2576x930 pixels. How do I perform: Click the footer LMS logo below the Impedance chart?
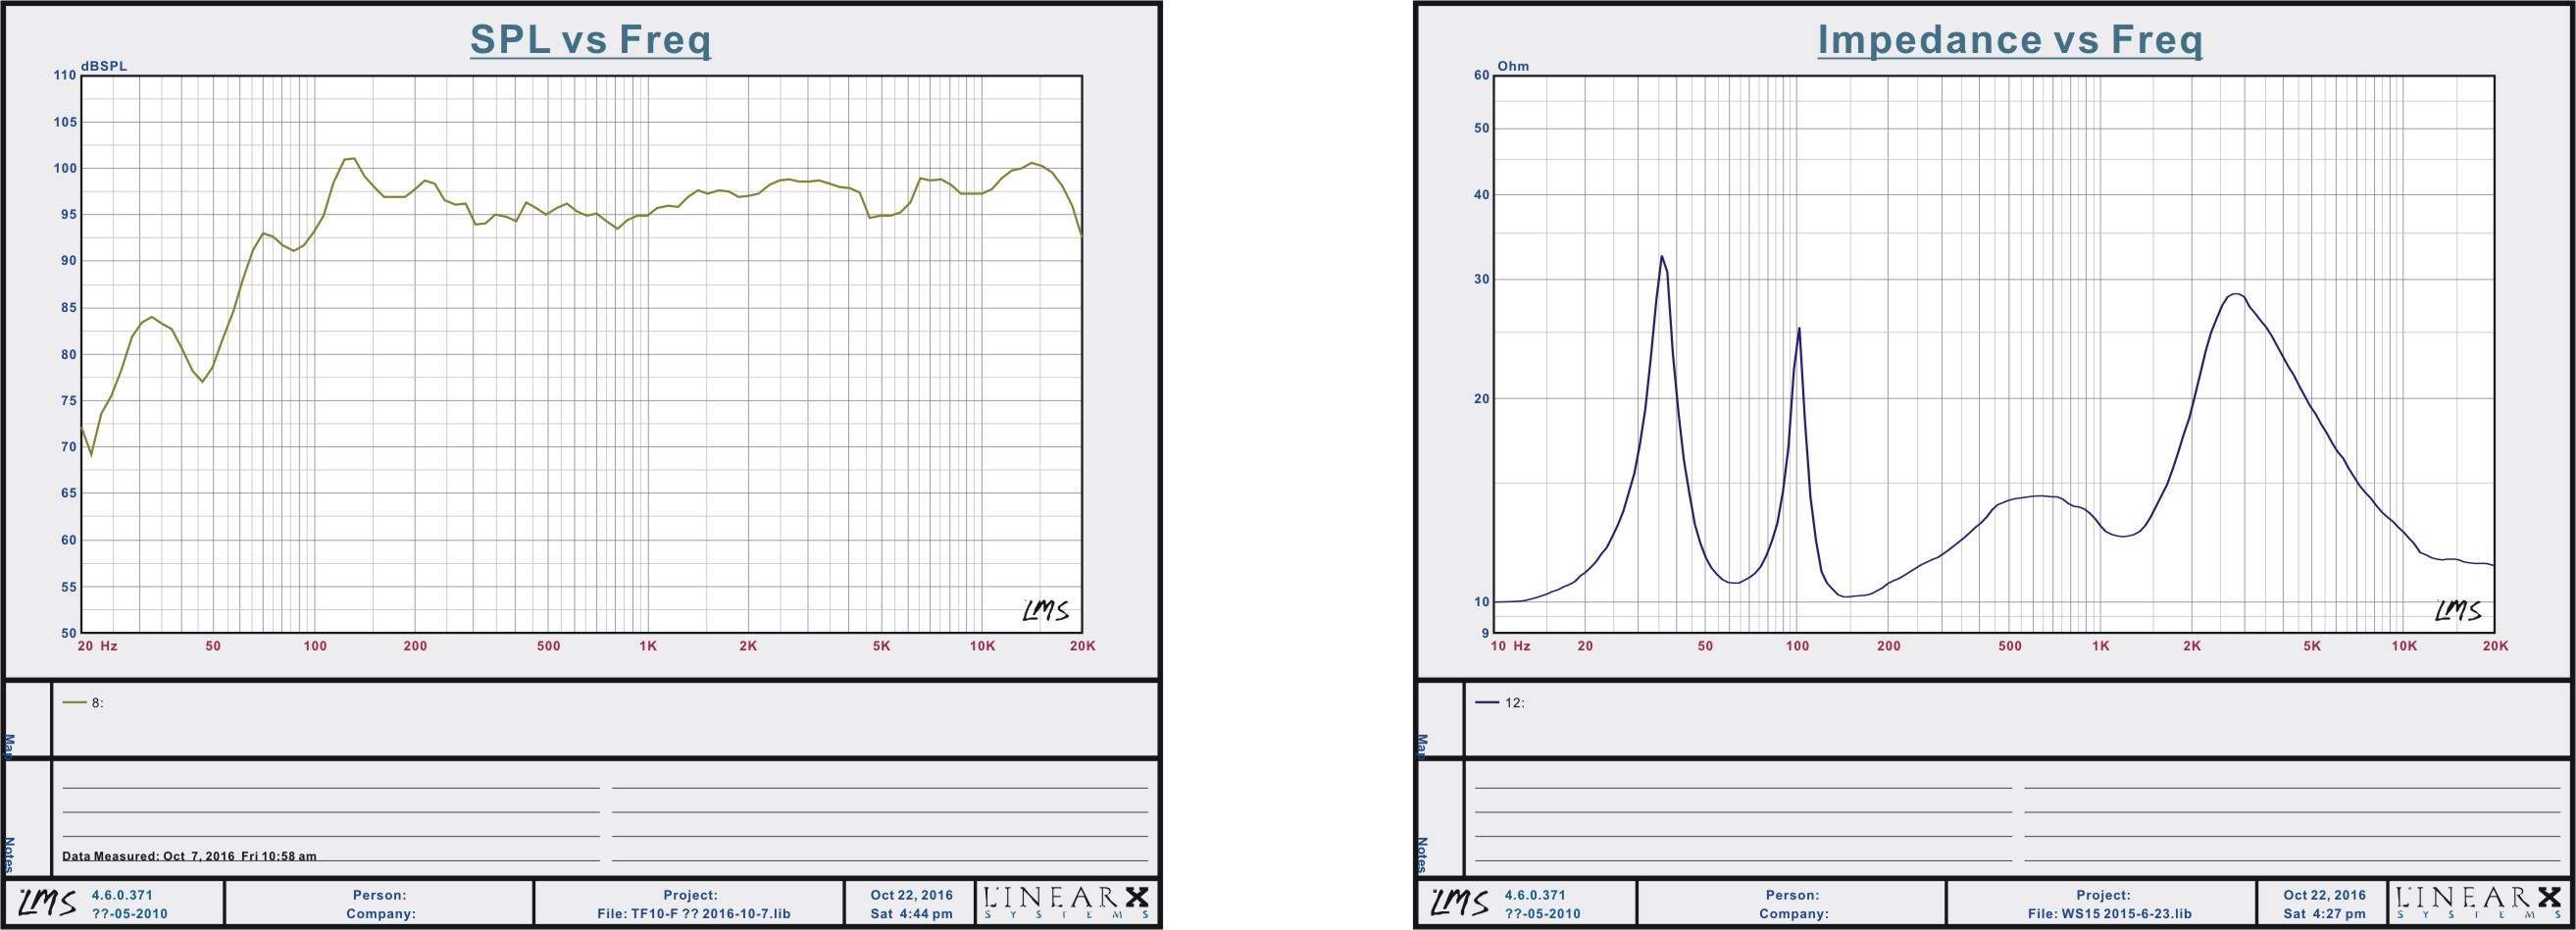point(1459,903)
